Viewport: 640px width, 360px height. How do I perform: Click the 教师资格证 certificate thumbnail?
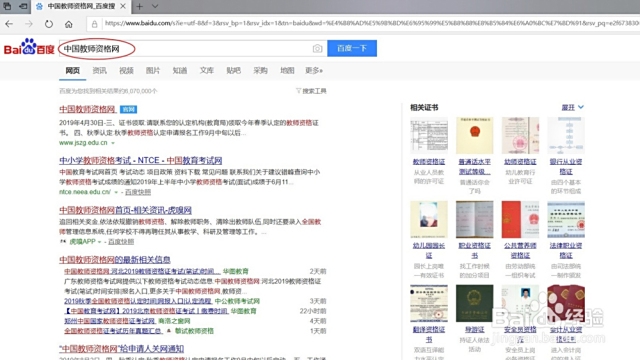click(429, 135)
